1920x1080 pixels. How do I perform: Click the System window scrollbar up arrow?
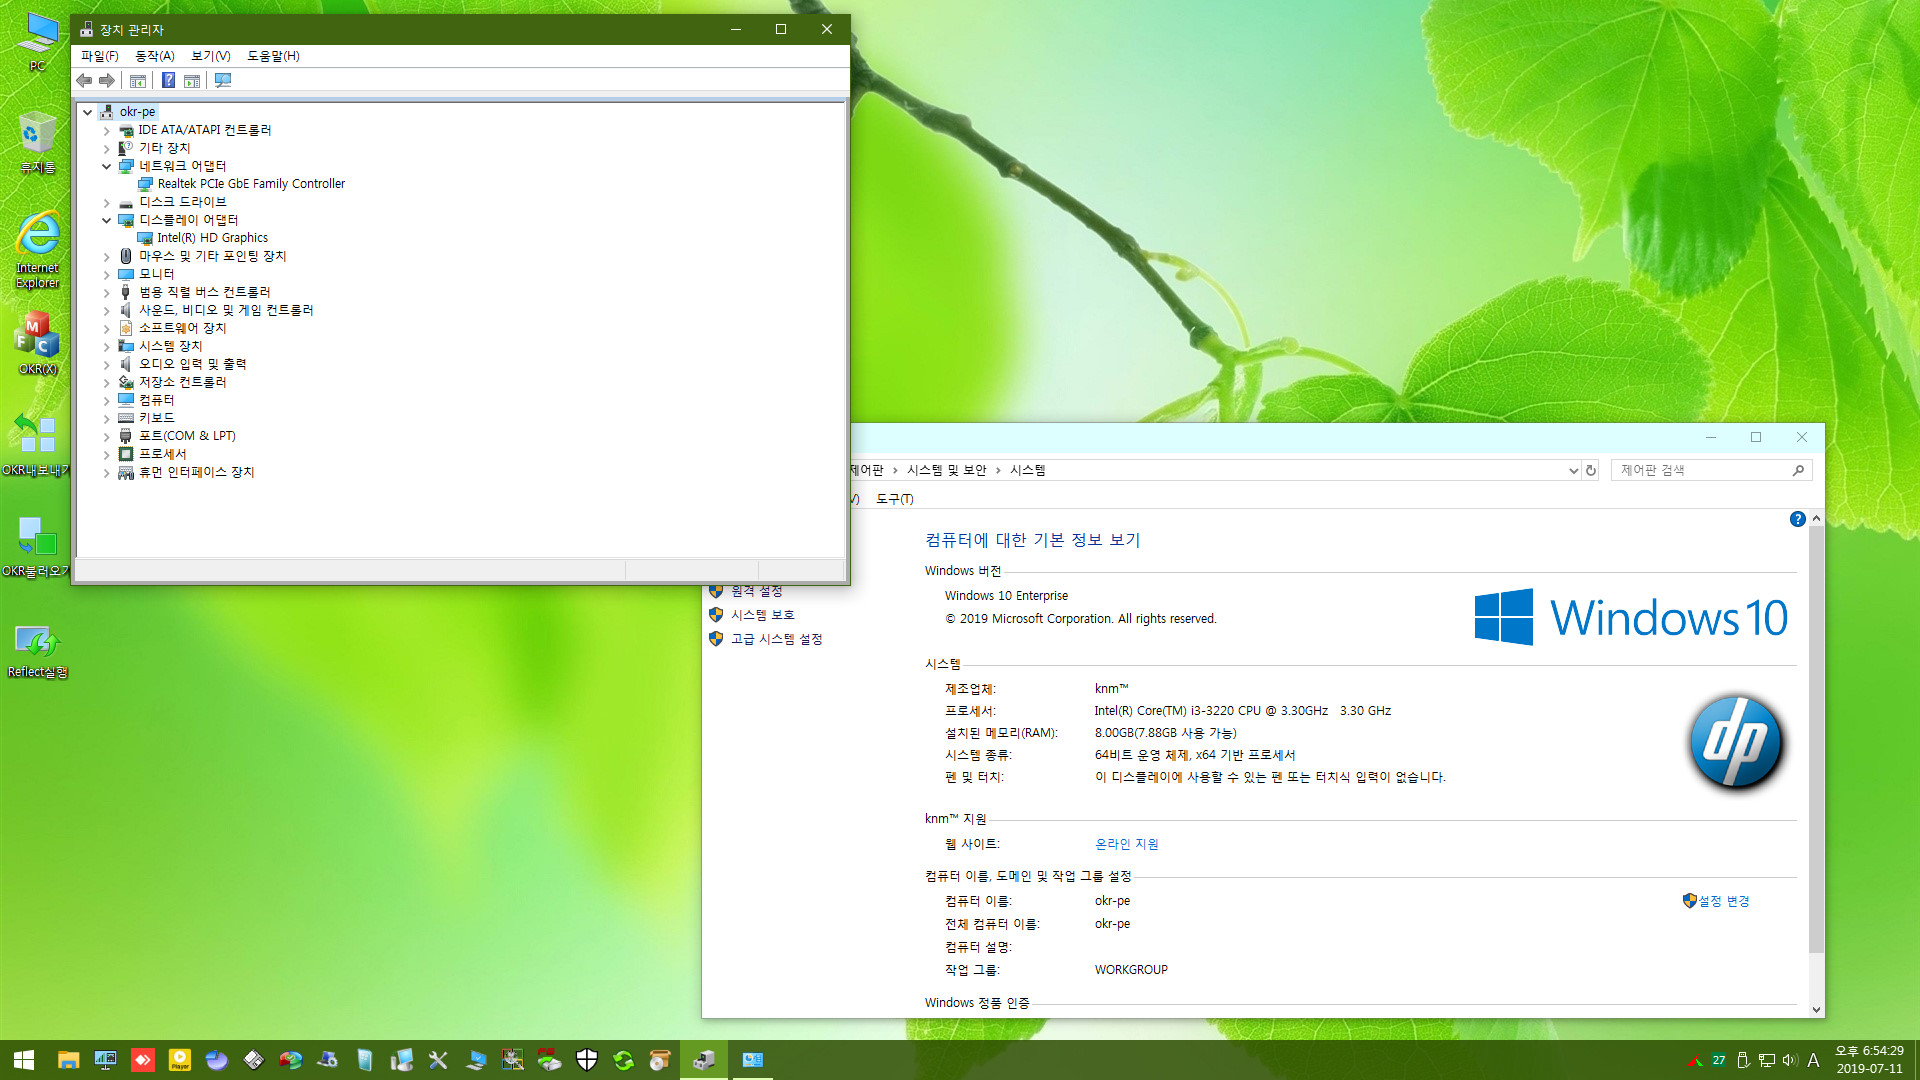click(x=1816, y=518)
